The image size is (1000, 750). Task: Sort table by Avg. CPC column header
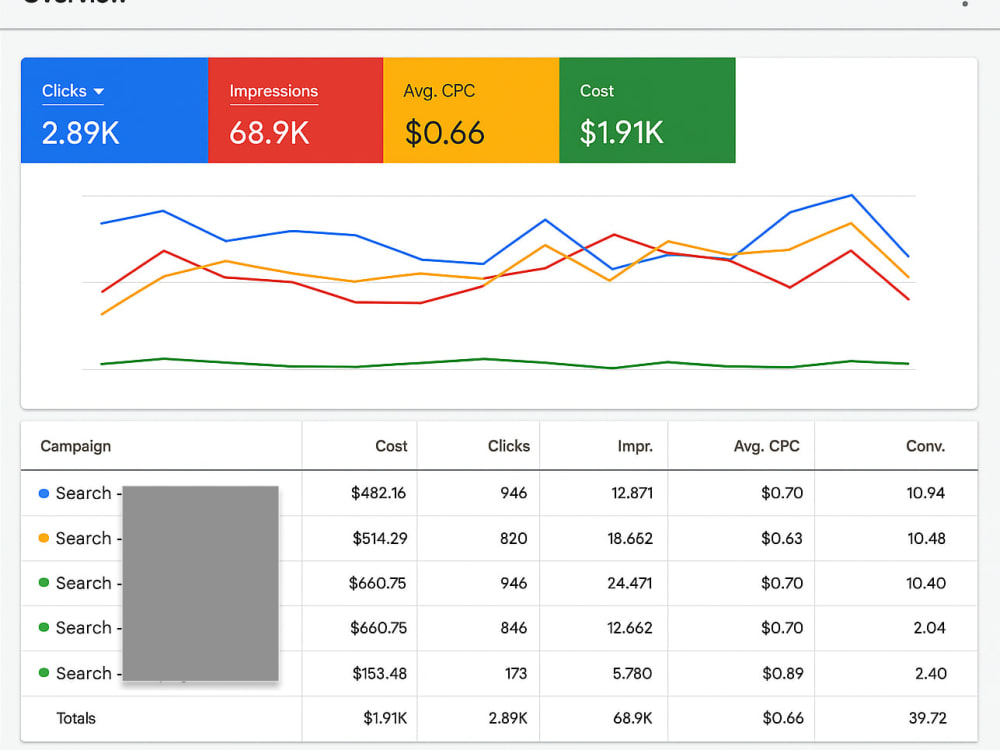(766, 446)
